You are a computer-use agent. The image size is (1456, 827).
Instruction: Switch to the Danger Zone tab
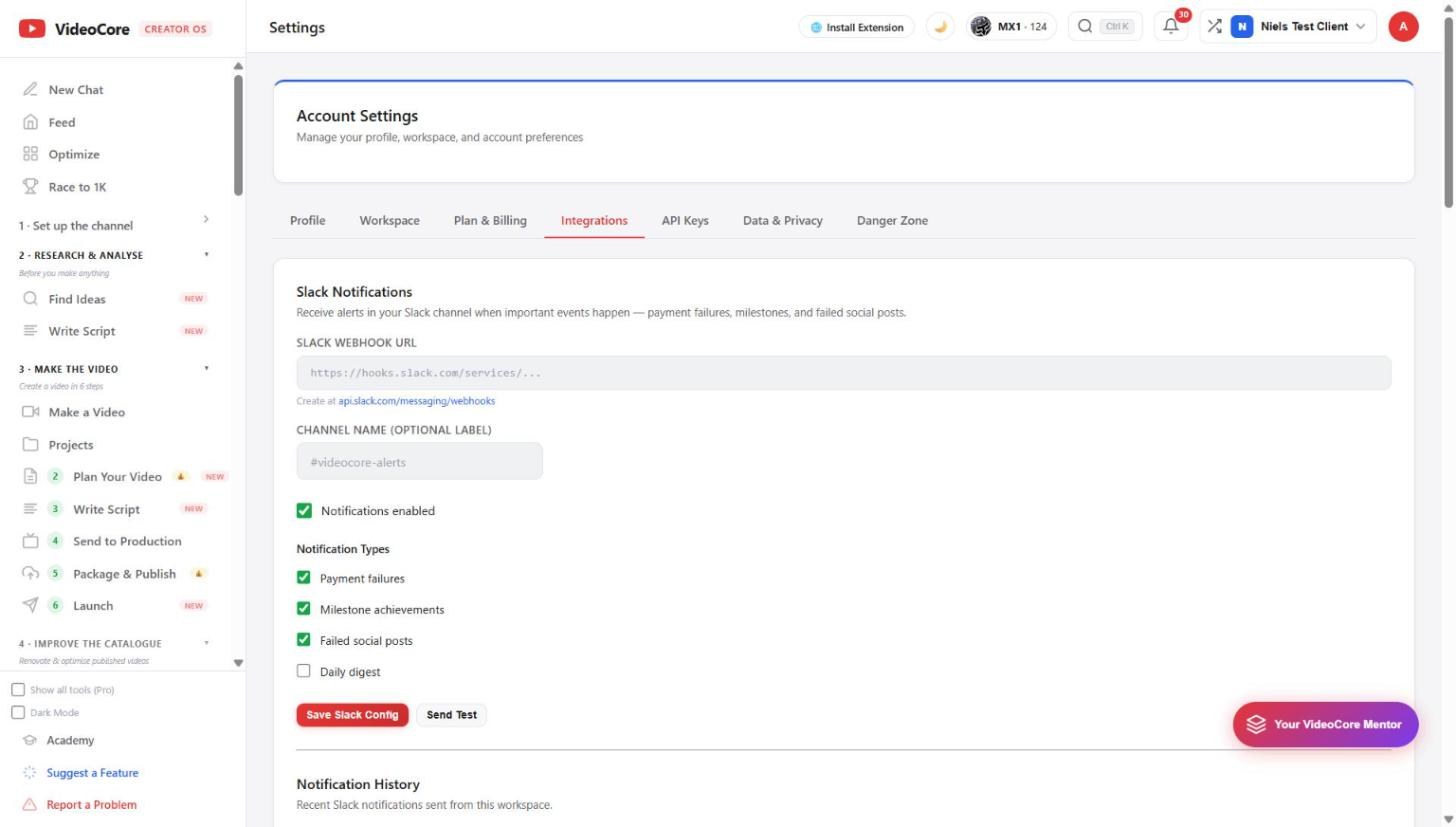[892, 221]
